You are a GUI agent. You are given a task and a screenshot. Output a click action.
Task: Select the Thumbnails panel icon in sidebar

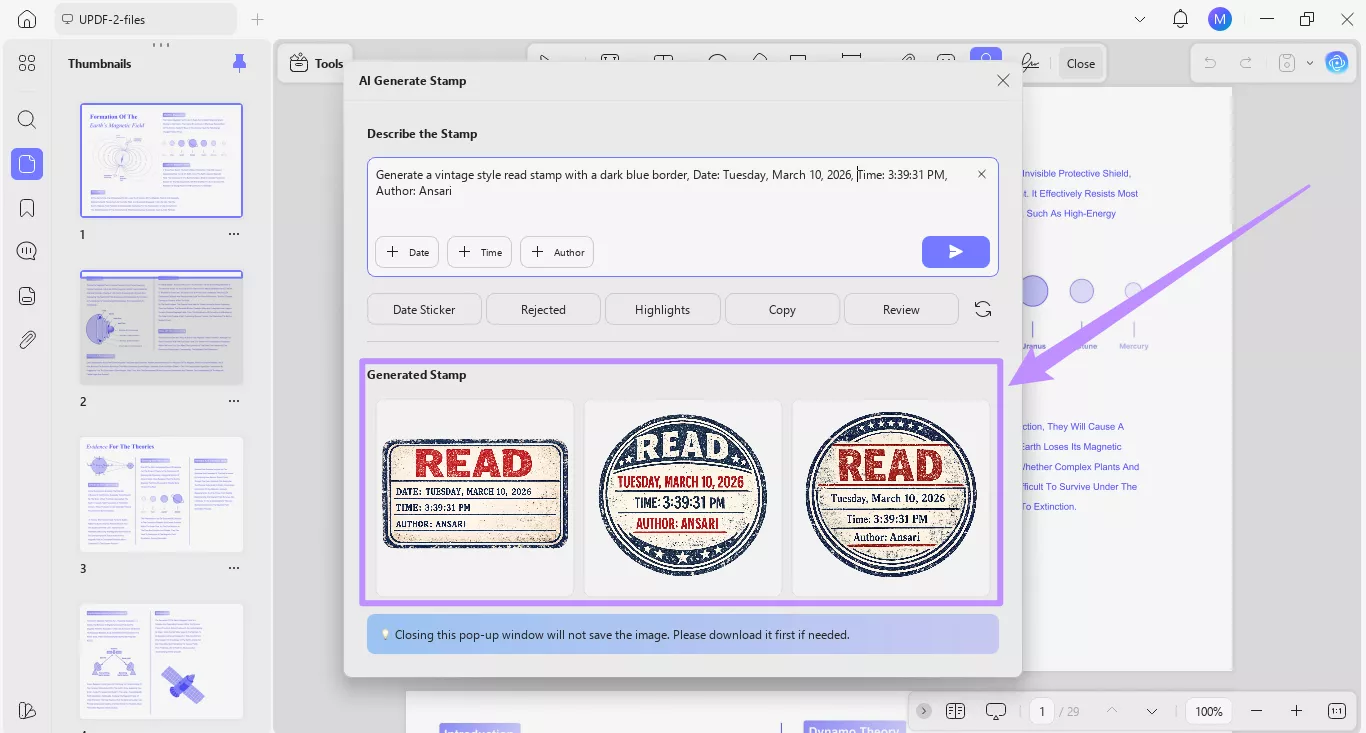tap(27, 164)
